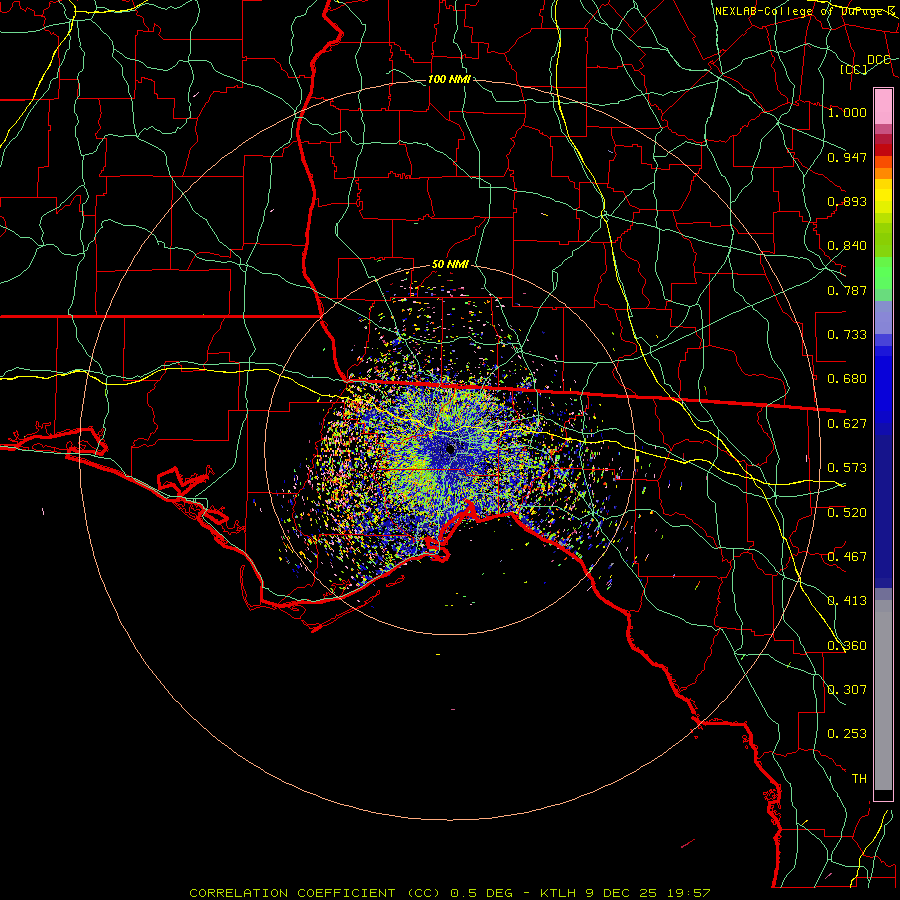This screenshot has width=900, height=900.
Task: Select the 0.627 scale value
Action: (847, 424)
